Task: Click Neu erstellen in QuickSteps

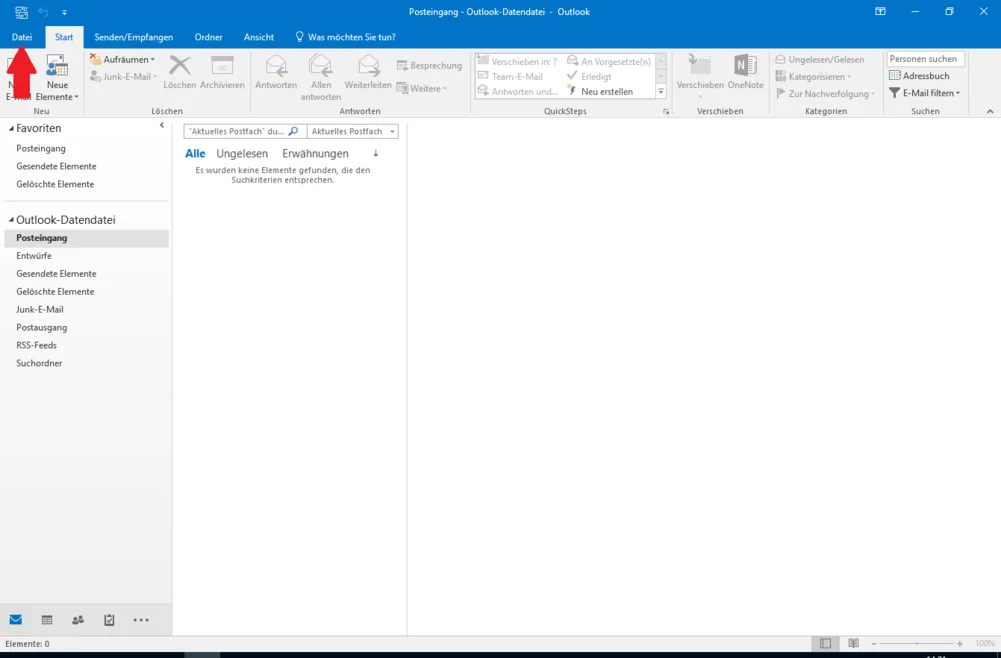Action: click(x=606, y=92)
